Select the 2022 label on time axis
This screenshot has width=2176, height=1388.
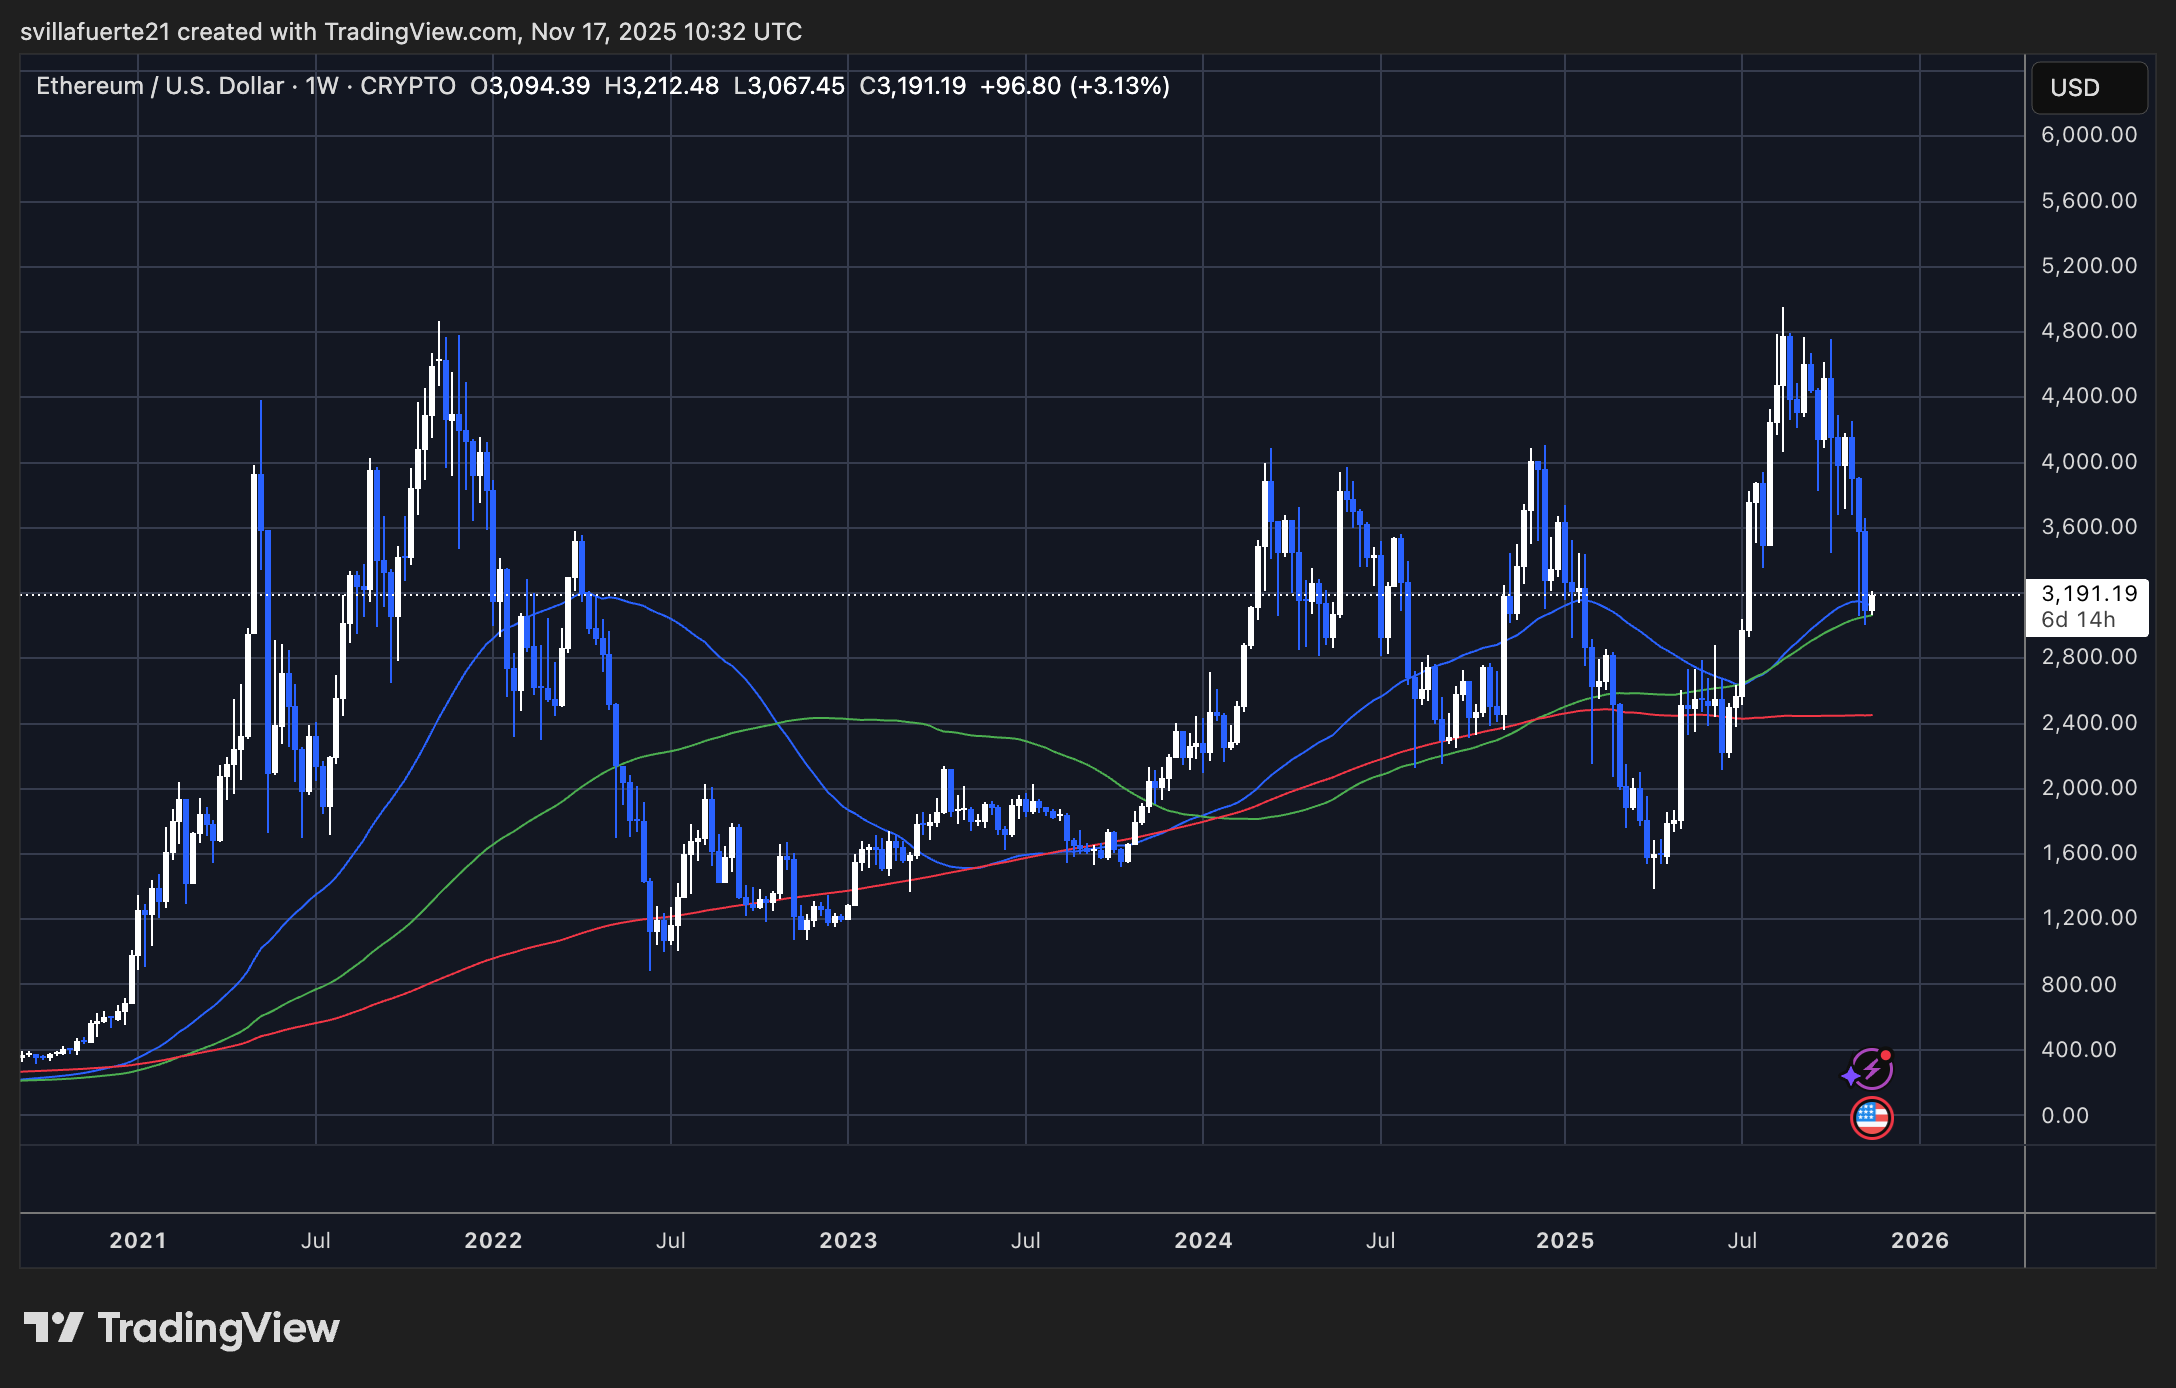[x=493, y=1240]
